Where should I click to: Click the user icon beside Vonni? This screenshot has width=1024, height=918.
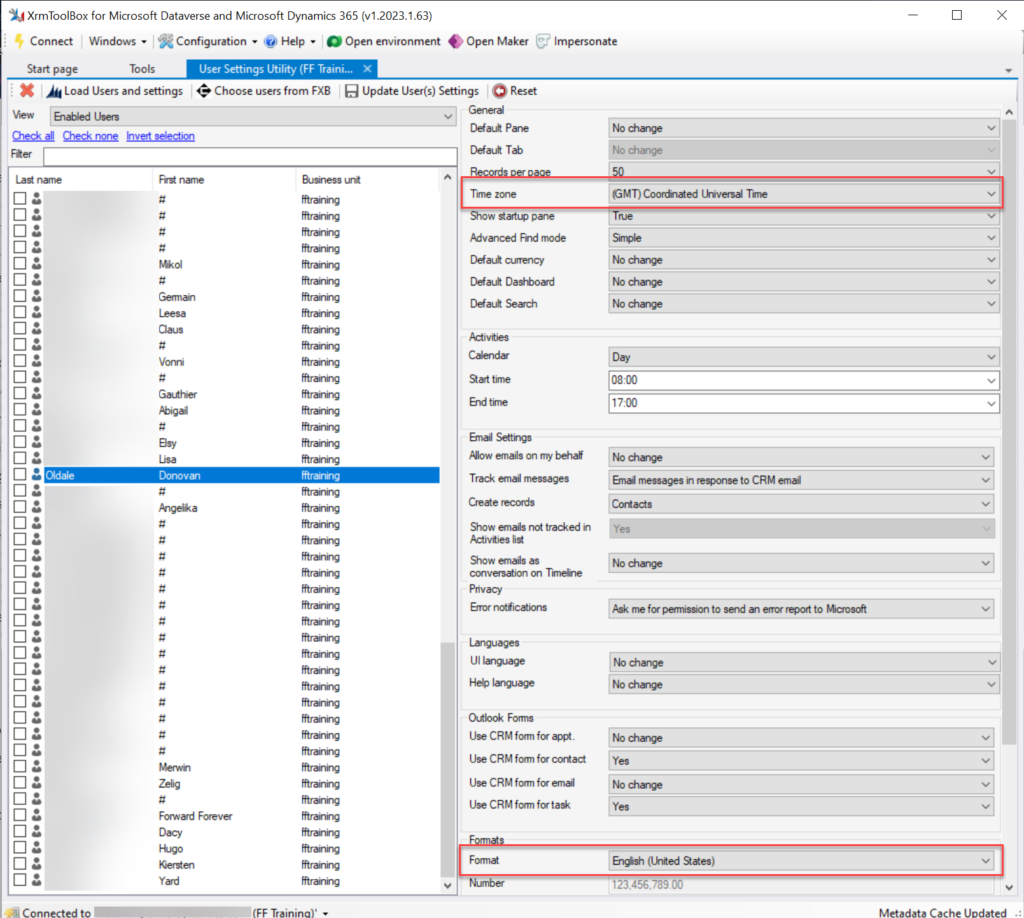pyautogui.click(x=37, y=361)
